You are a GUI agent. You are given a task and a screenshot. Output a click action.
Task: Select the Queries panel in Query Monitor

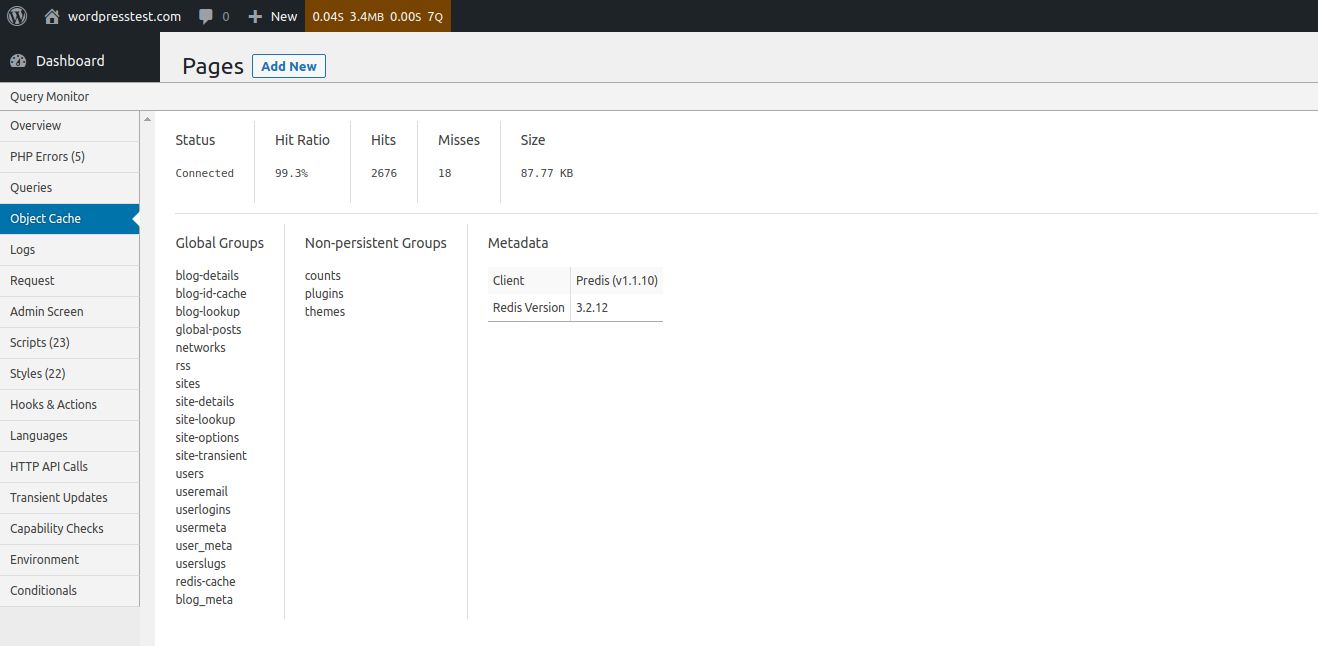click(31, 187)
